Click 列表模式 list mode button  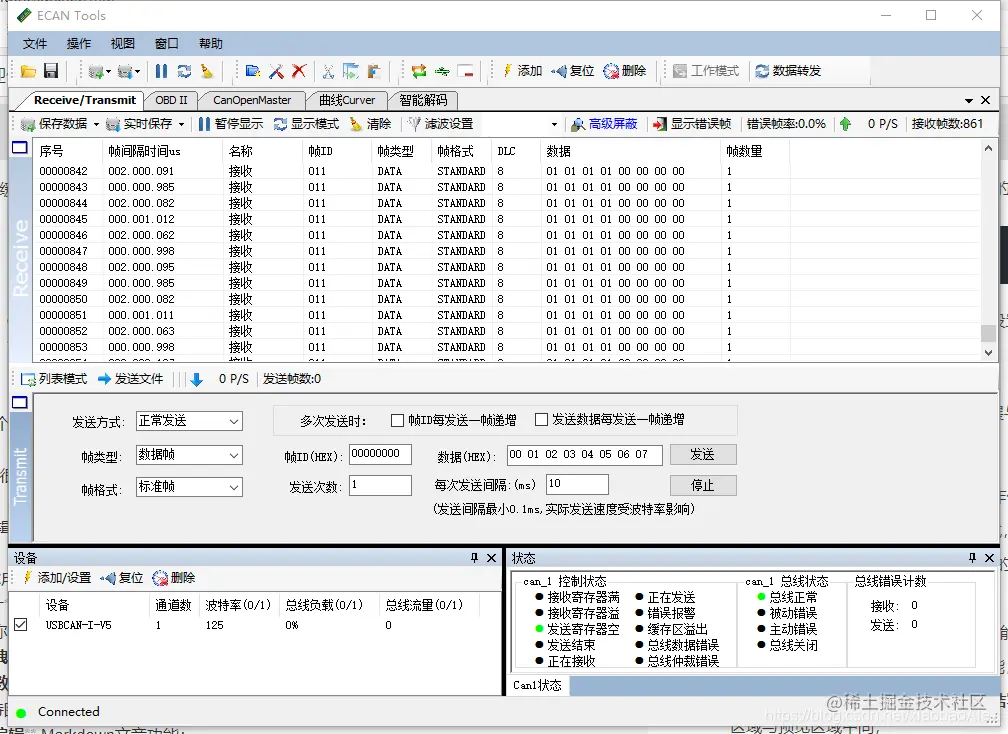54,379
